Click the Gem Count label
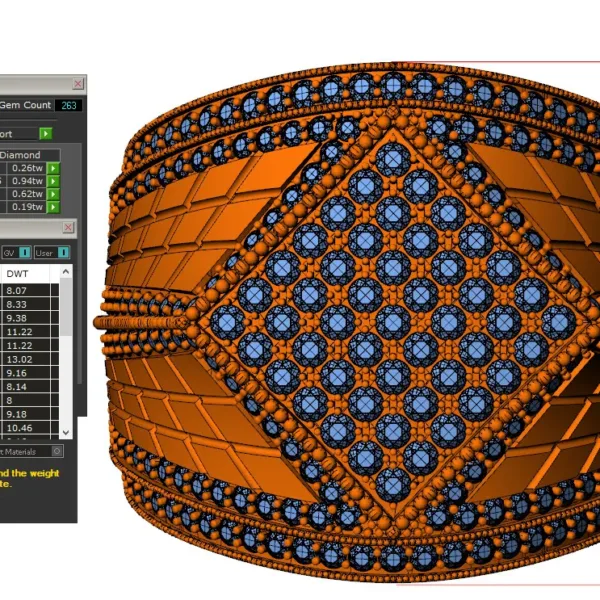Viewport: 600px width, 600px height. (x=25, y=105)
